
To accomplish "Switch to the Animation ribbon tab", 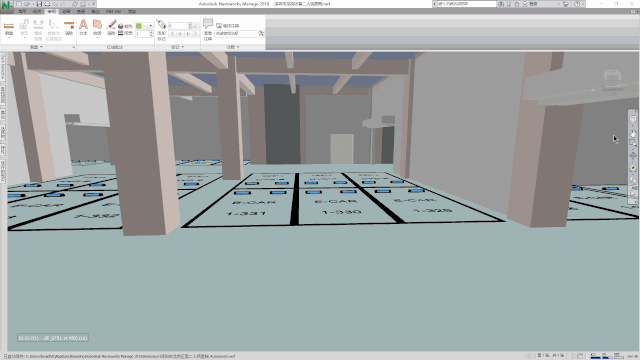I will coord(66,11).
